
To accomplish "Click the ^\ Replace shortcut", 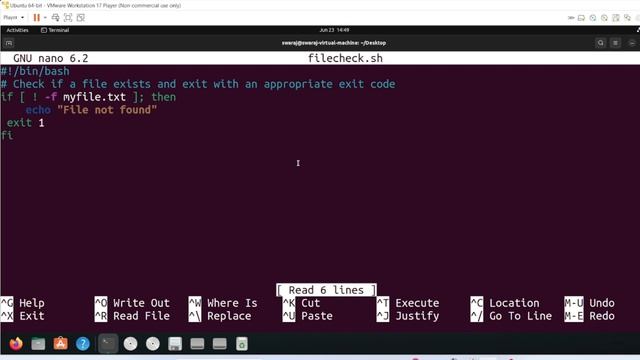I will (x=220, y=316).
